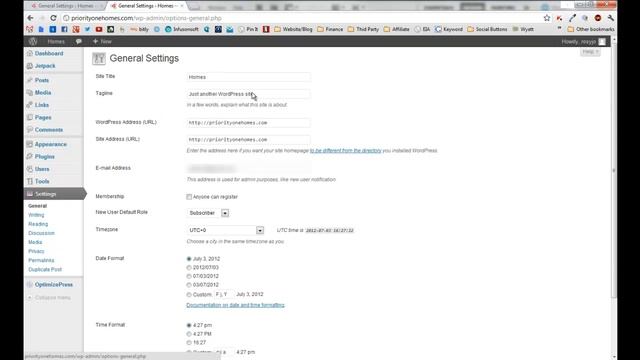Open the comments bubble in admin bar
The height and width of the screenshot is (360, 640).
click(78, 41)
